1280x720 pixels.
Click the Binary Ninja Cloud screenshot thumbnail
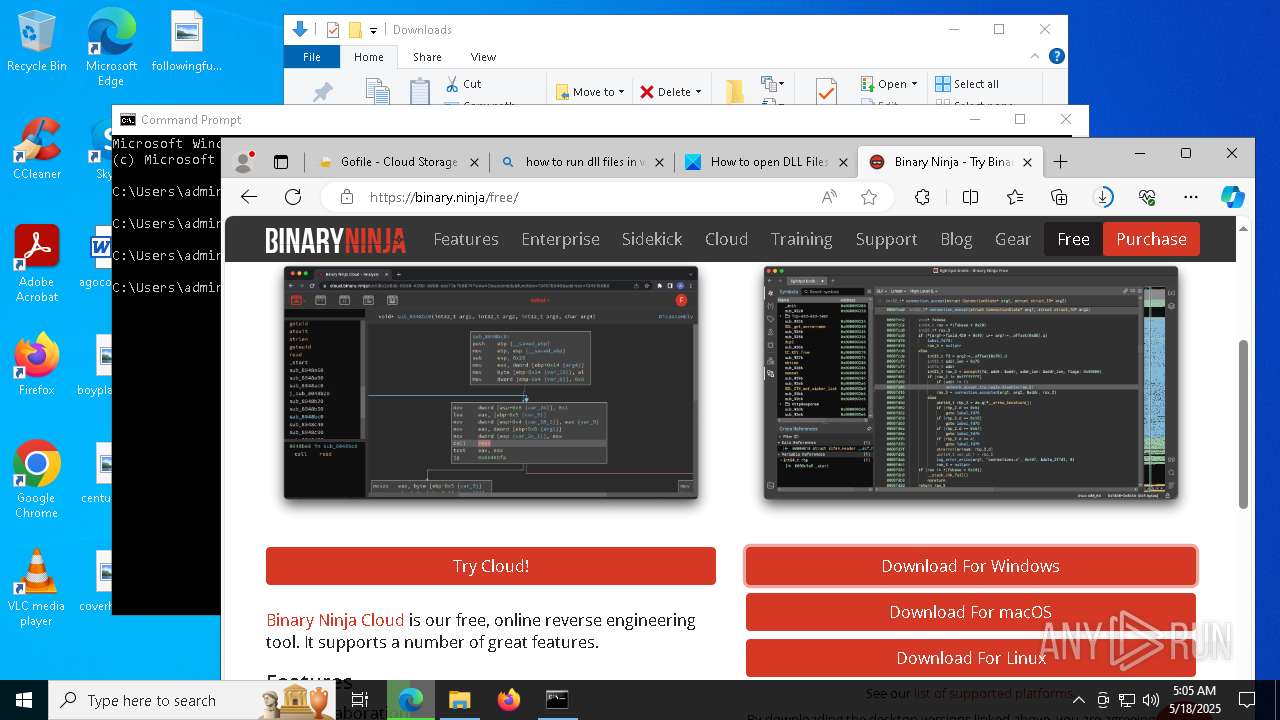click(491, 383)
